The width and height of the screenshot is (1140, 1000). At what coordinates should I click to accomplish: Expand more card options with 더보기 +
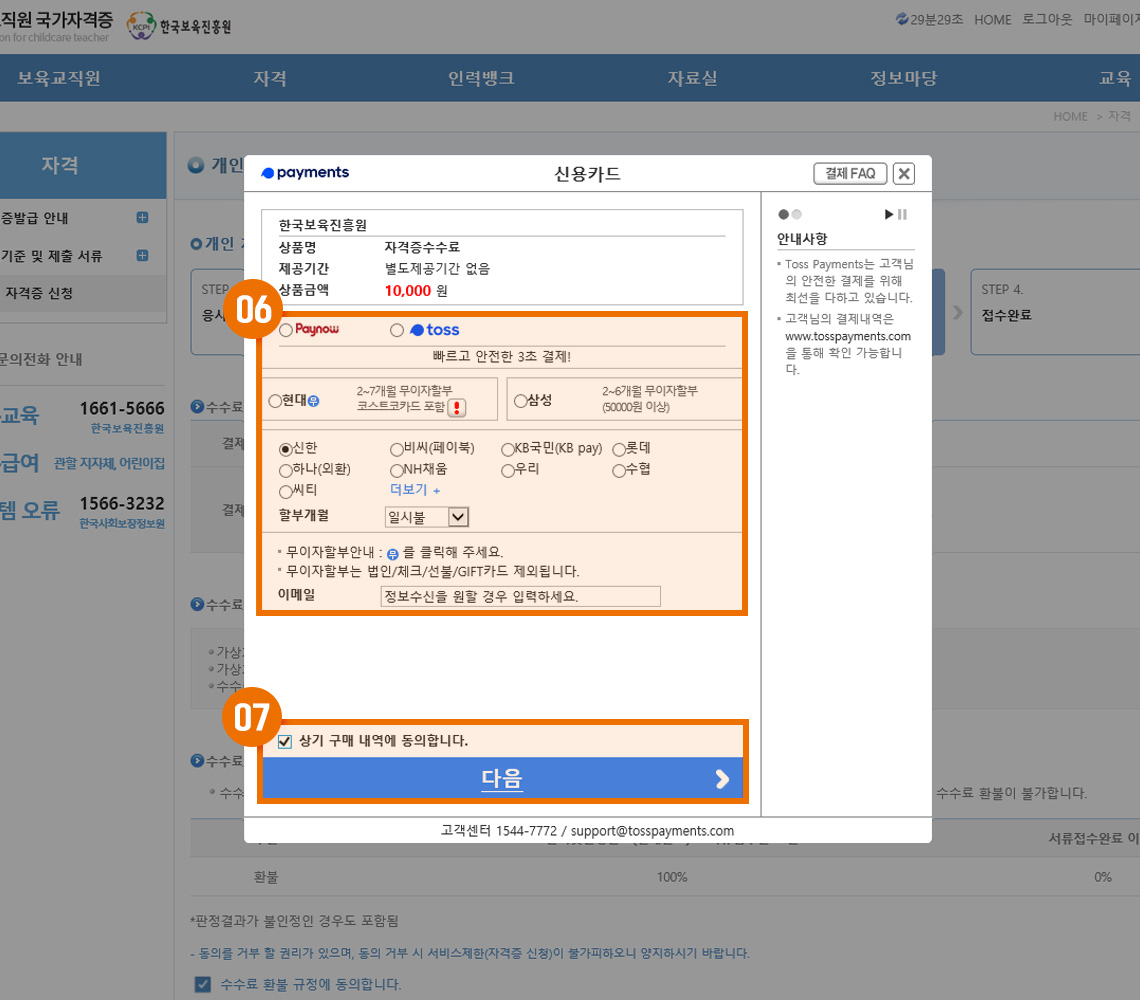(415, 490)
